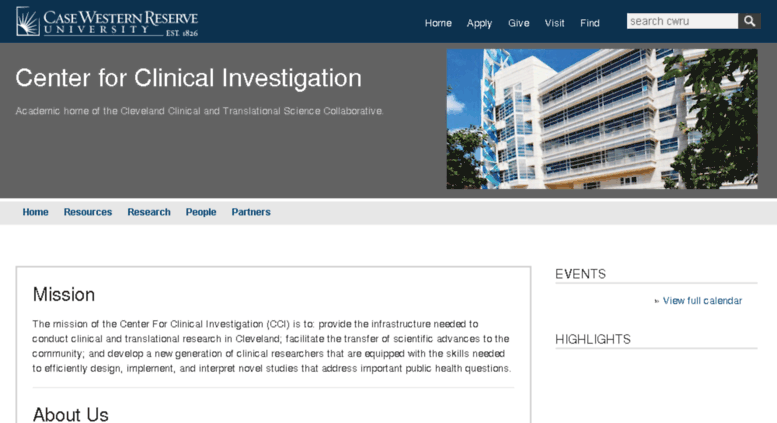Click the HIGHLIGHTS section heading
This screenshot has height=423, width=777.
[x=593, y=339]
